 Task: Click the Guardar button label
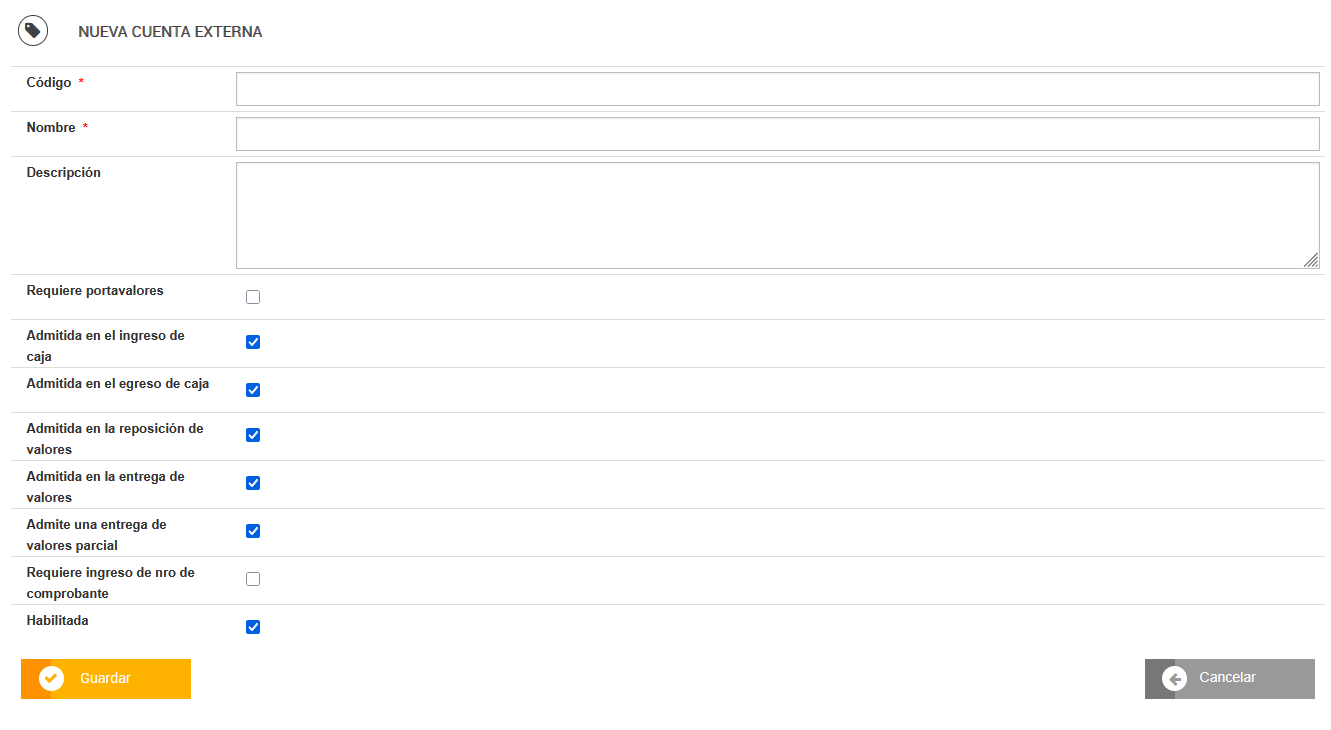coord(105,678)
